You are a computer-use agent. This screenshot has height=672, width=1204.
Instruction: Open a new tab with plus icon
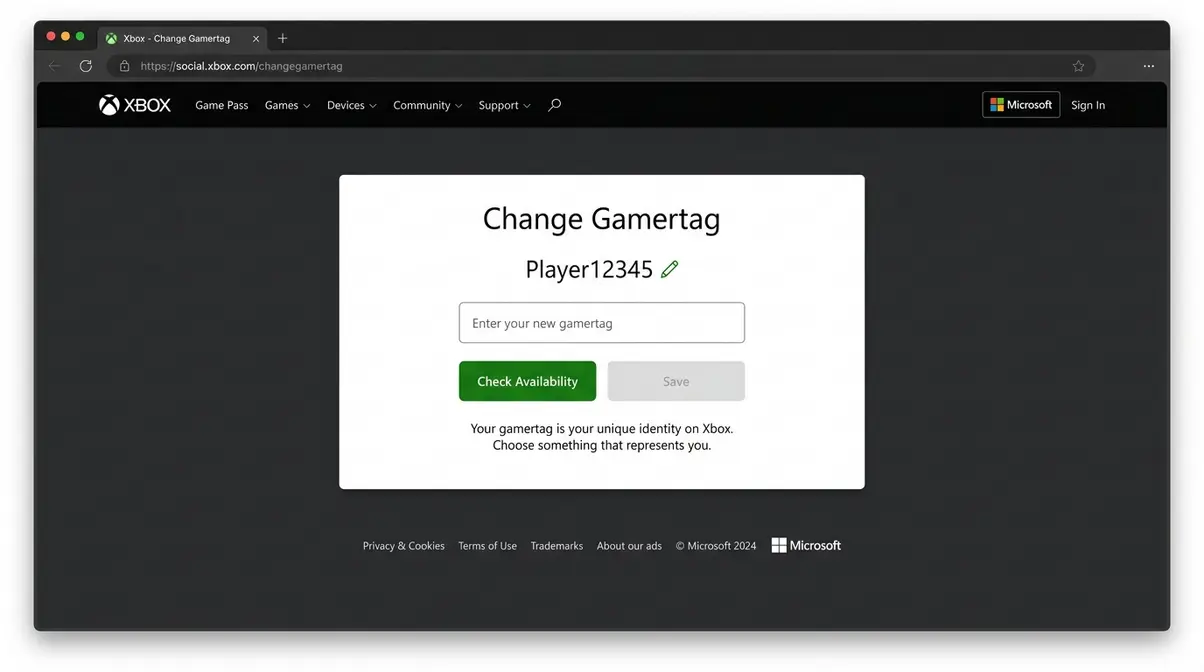click(282, 38)
